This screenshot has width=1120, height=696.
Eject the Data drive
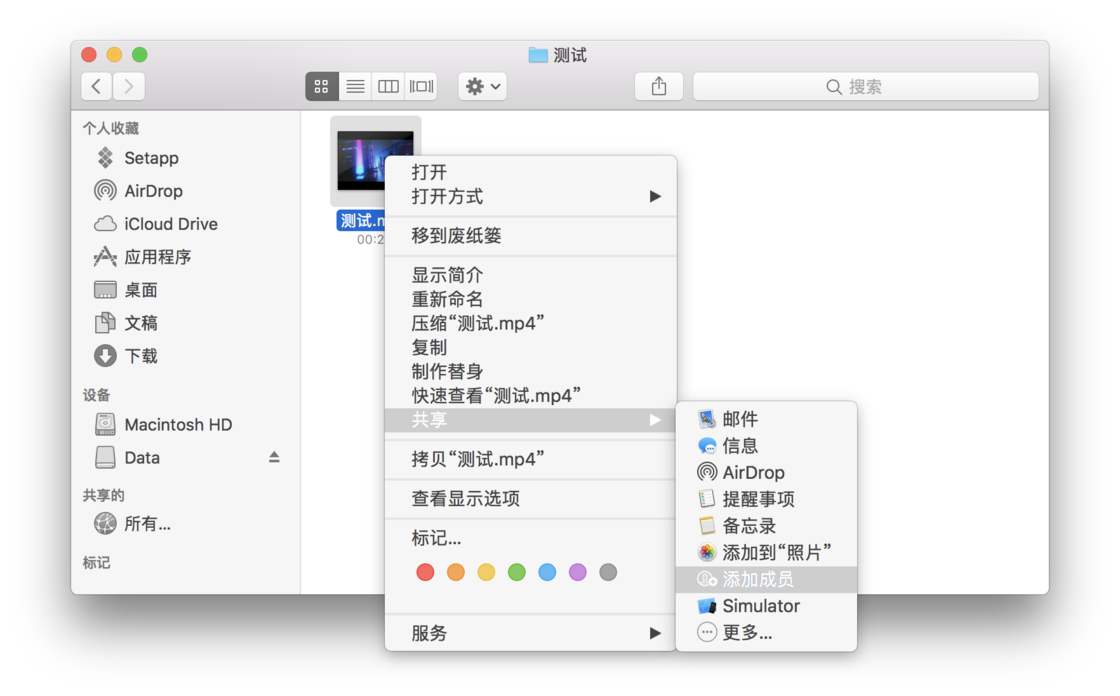pyautogui.click(x=272, y=457)
